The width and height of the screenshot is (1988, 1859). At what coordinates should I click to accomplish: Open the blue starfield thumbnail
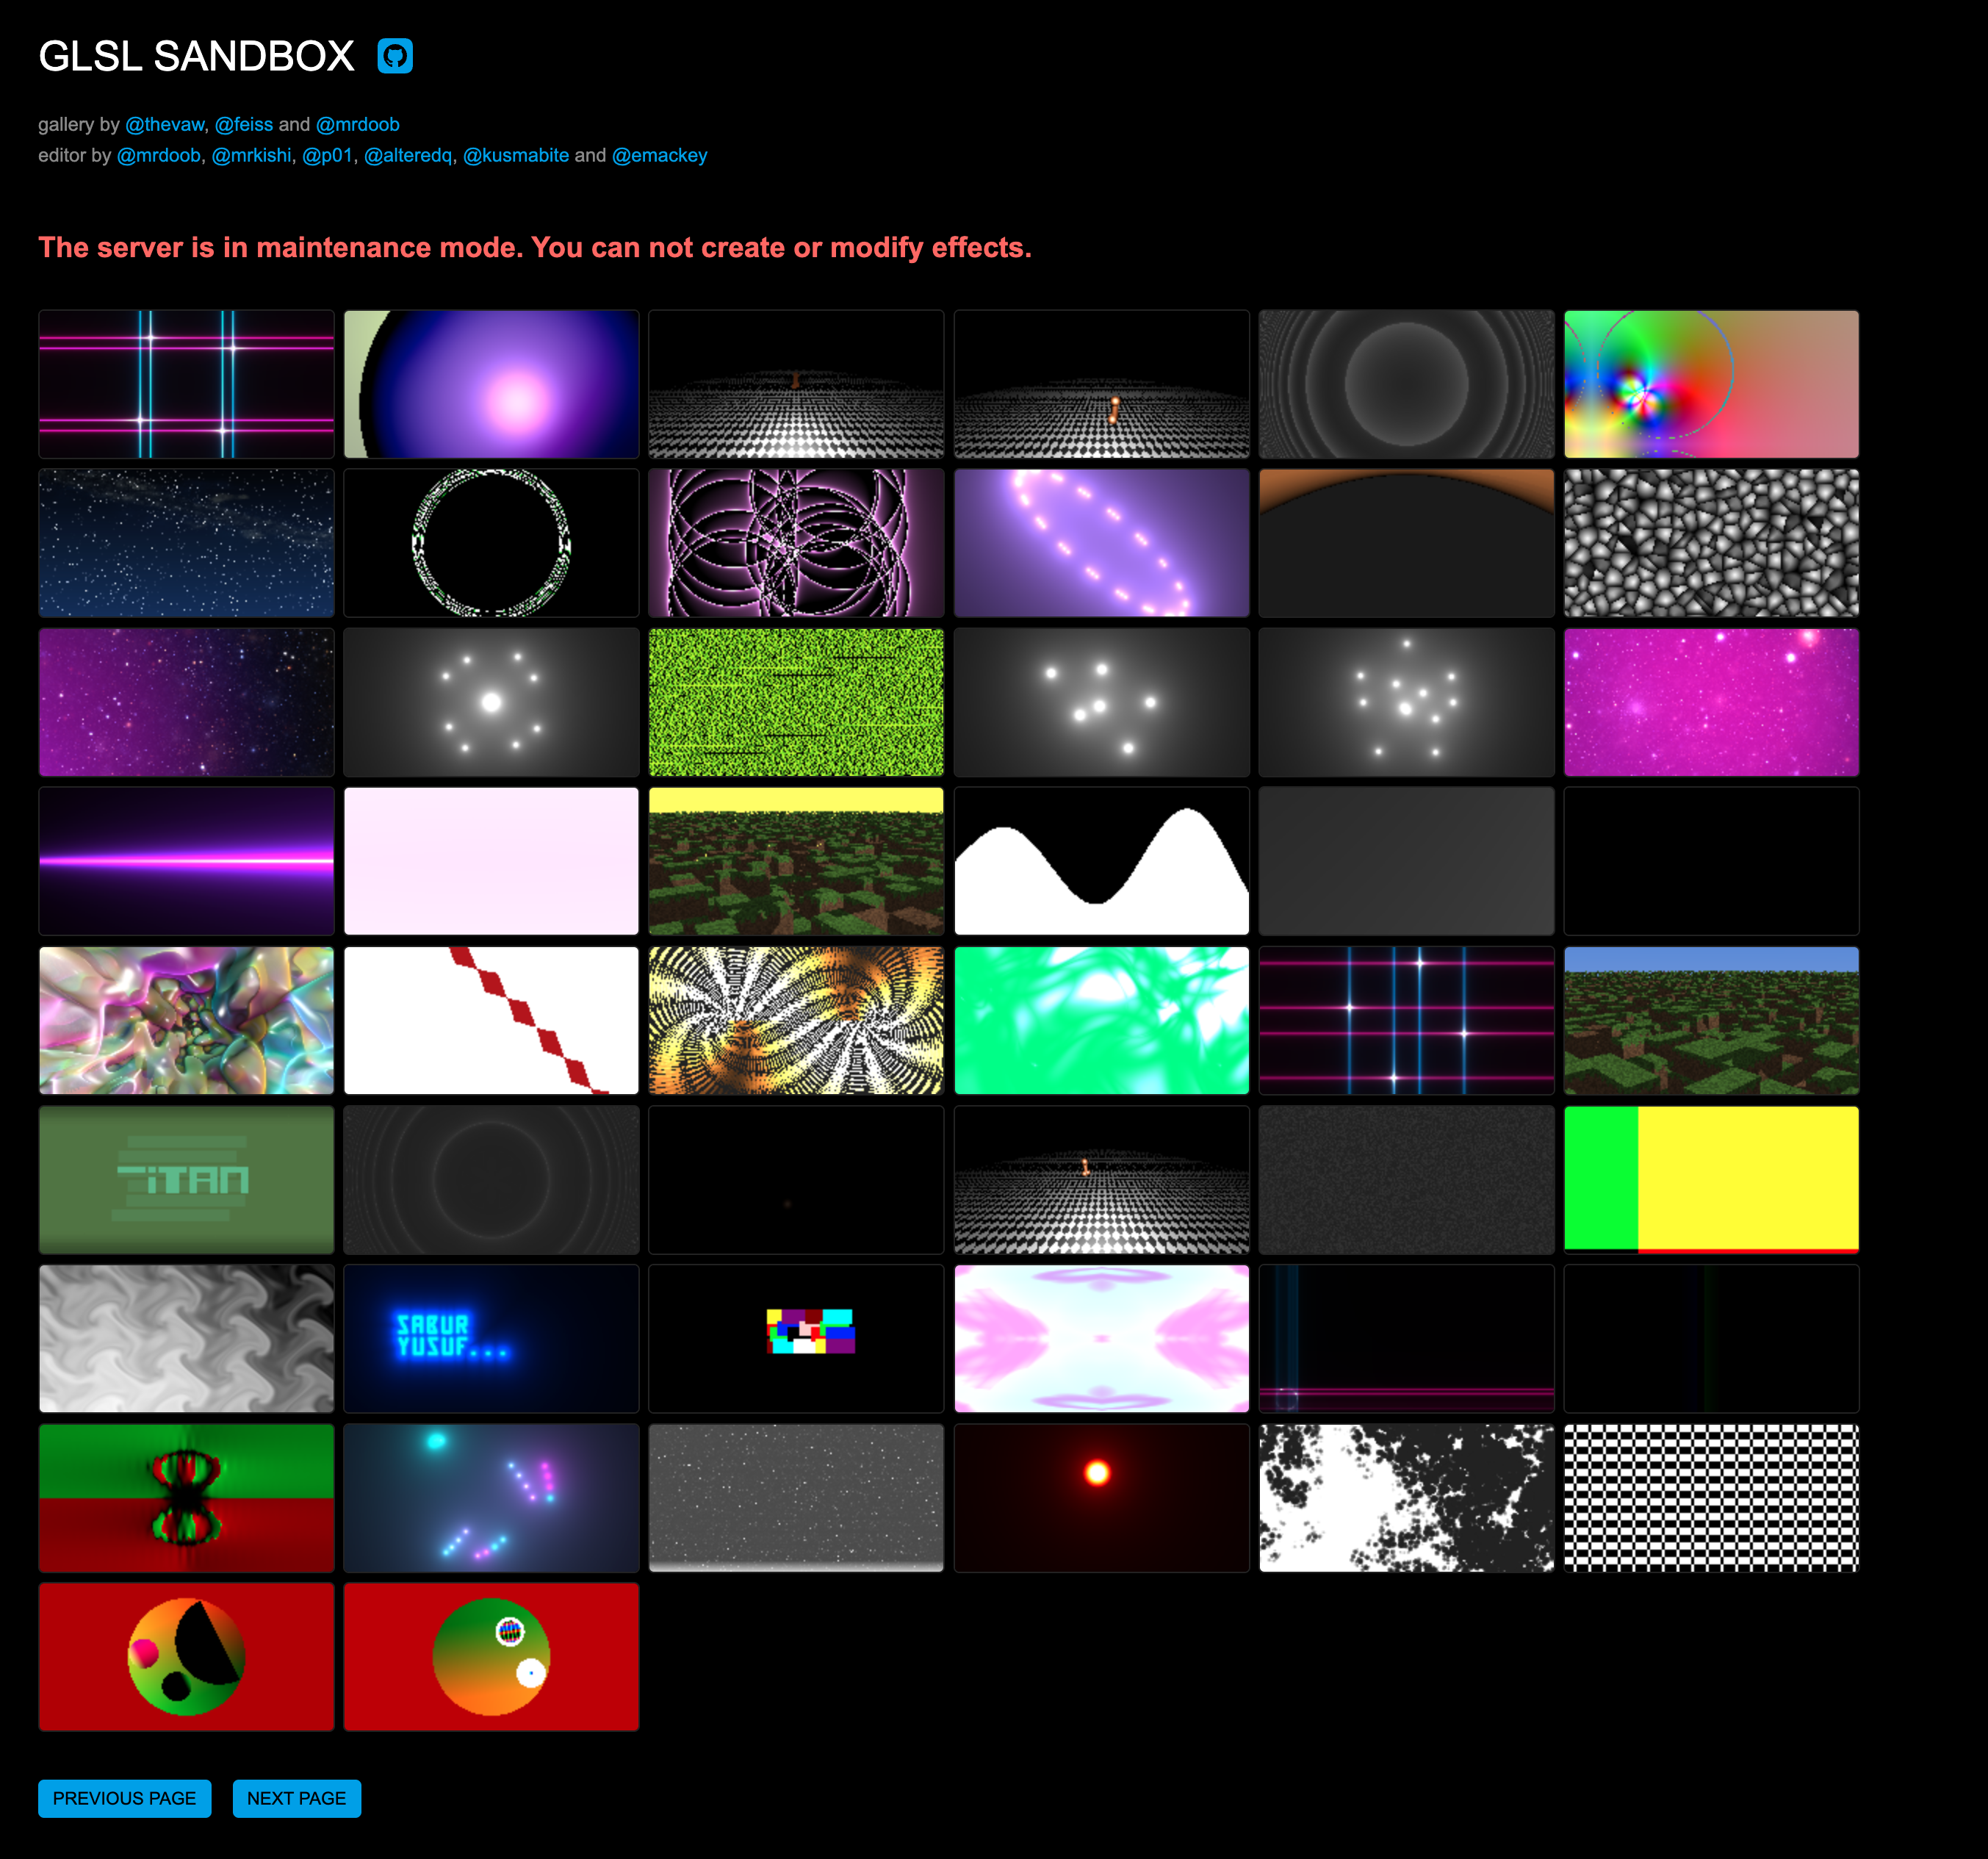tap(186, 543)
